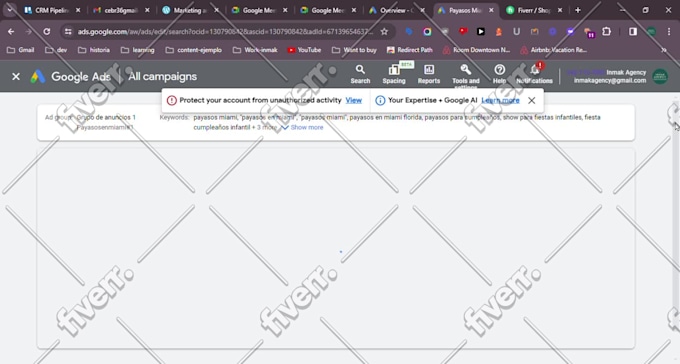
Task: Expand keywords with Show more
Action: [x=302, y=127]
